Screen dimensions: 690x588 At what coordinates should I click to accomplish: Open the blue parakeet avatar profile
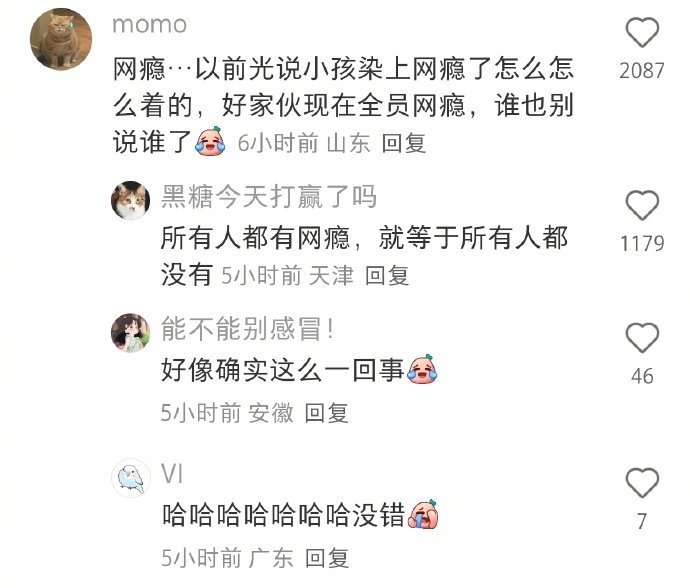tap(131, 478)
